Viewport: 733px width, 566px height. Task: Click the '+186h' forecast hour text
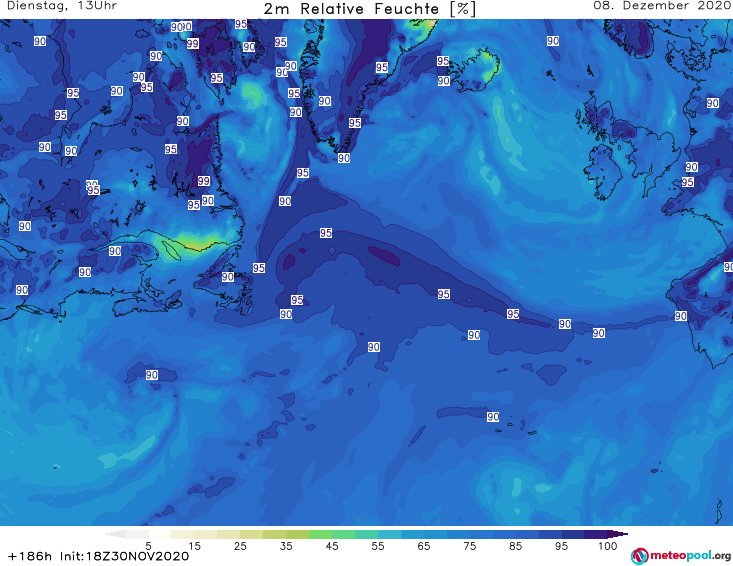tap(30, 556)
